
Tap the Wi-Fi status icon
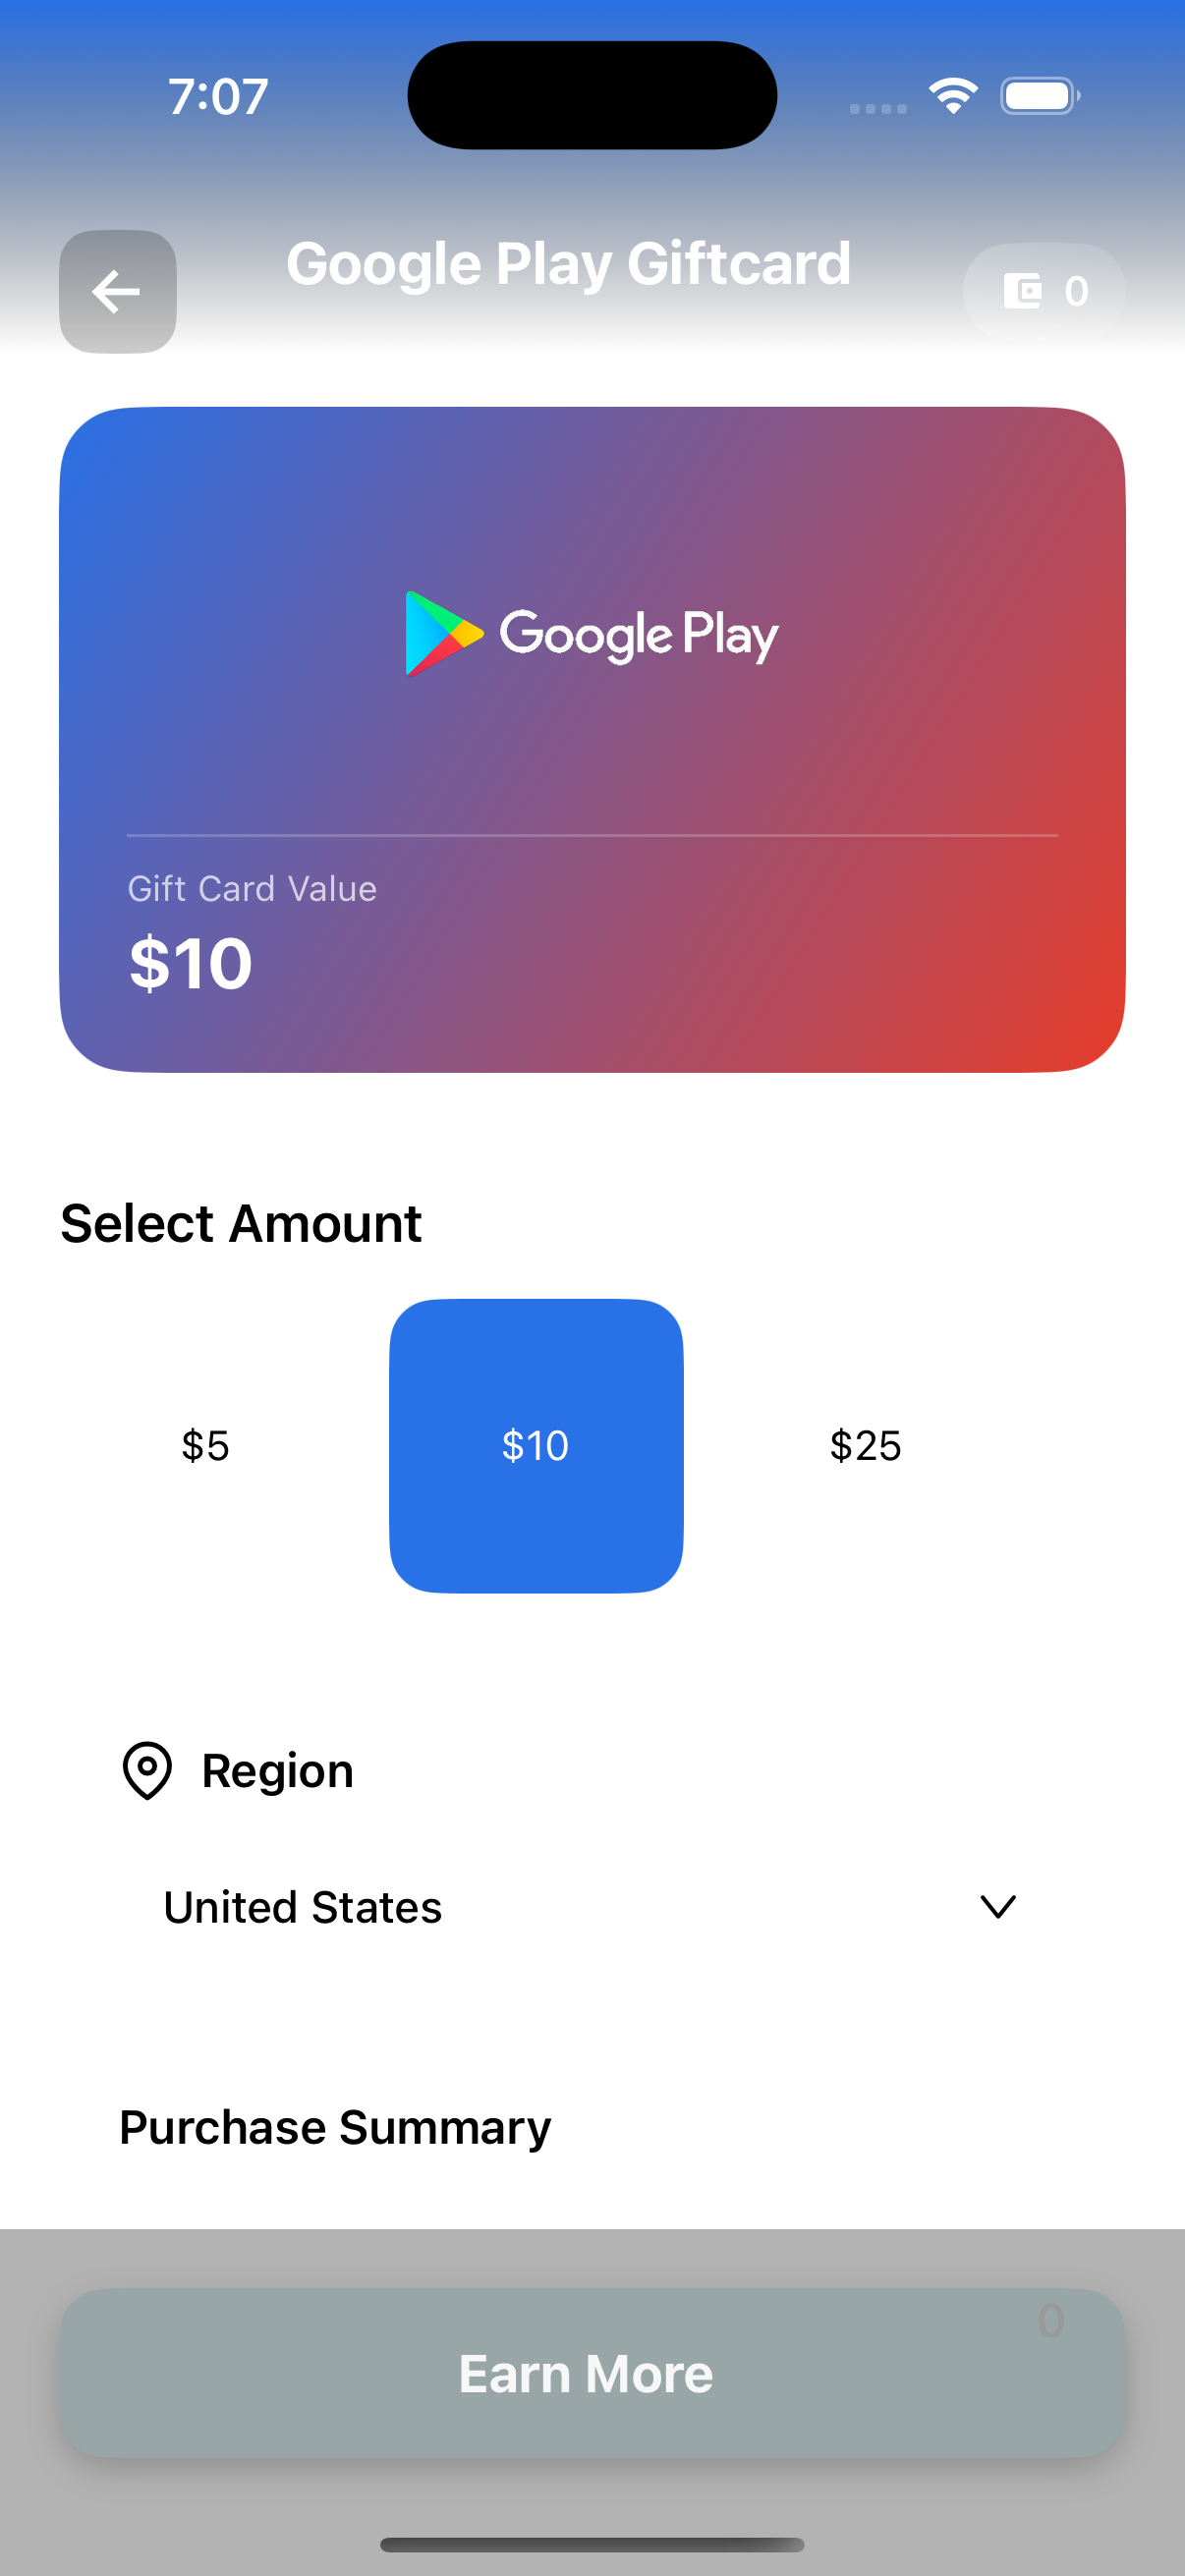953,96
